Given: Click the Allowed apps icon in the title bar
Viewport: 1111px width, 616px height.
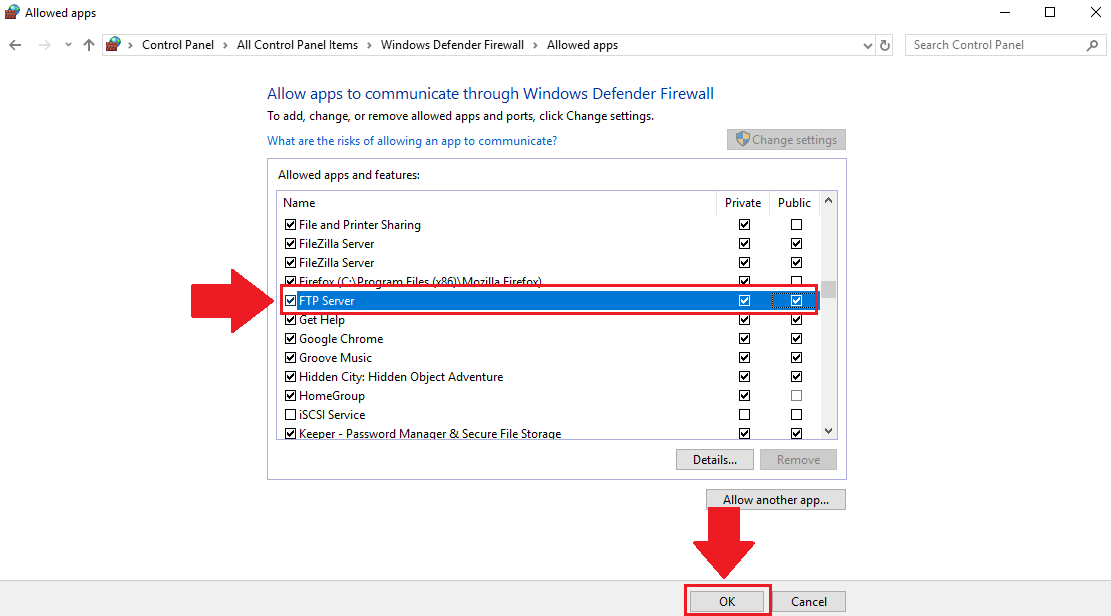Looking at the screenshot, I should [10, 12].
